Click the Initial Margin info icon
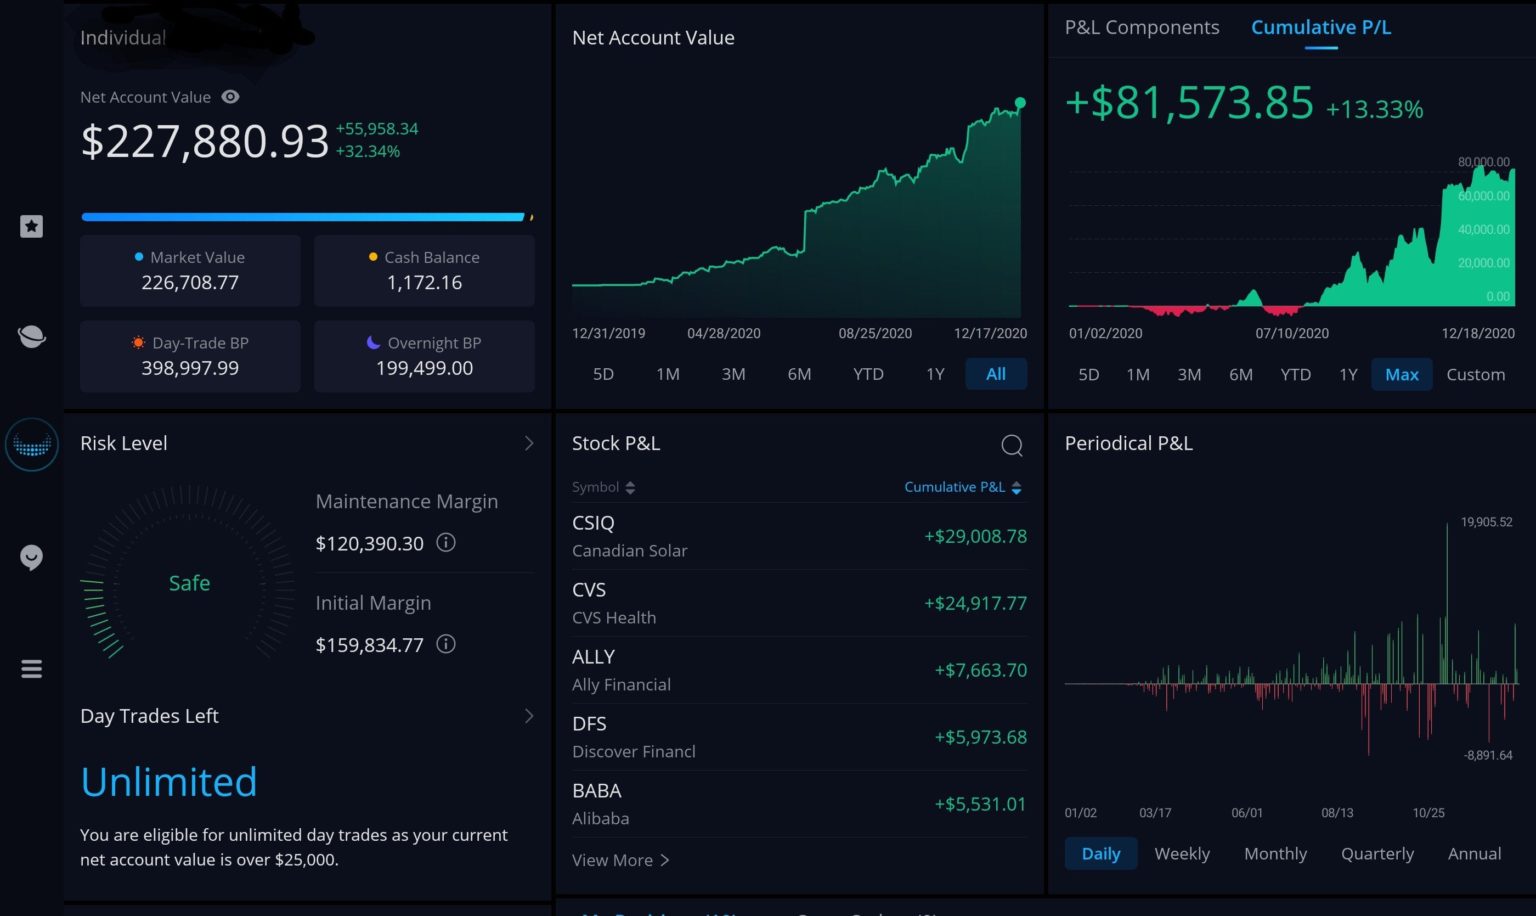This screenshot has width=1536, height=916. (x=446, y=645)
